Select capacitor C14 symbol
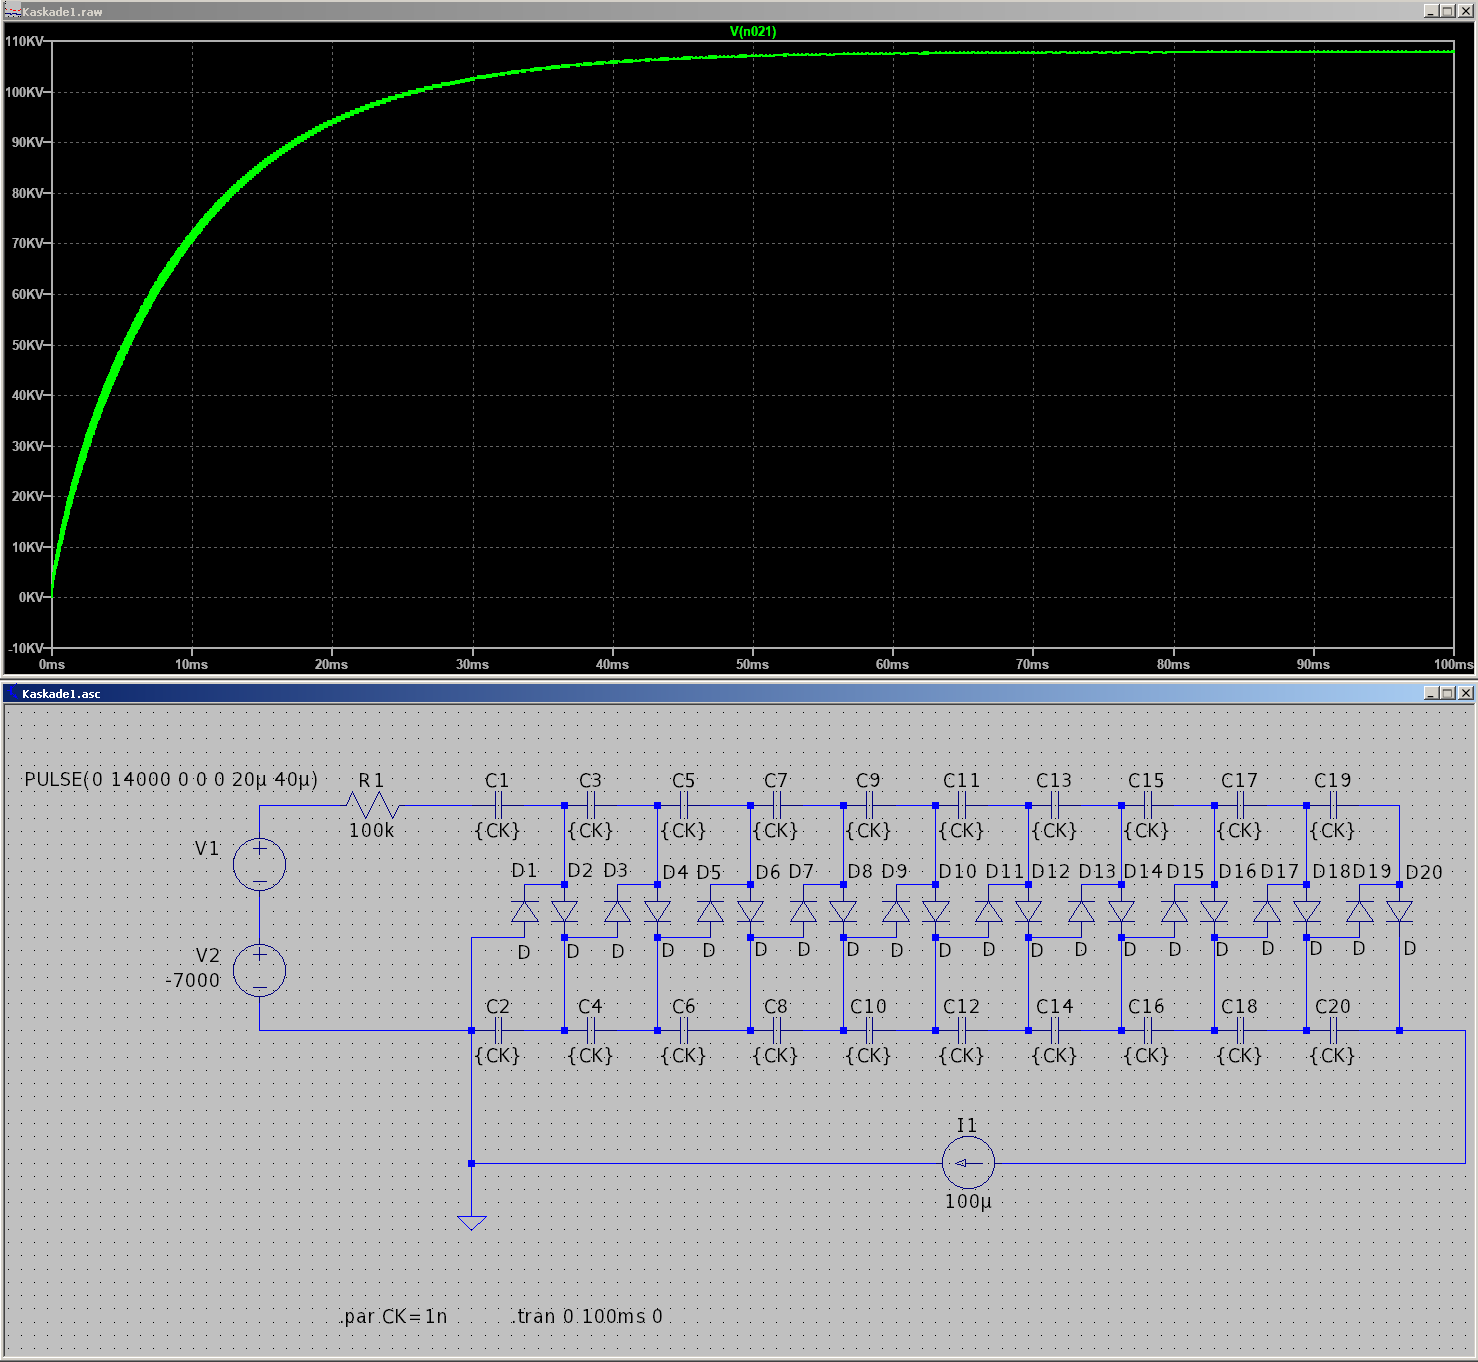The height and width of the screenshot is (1362, 1478). coord(1054,1030)
